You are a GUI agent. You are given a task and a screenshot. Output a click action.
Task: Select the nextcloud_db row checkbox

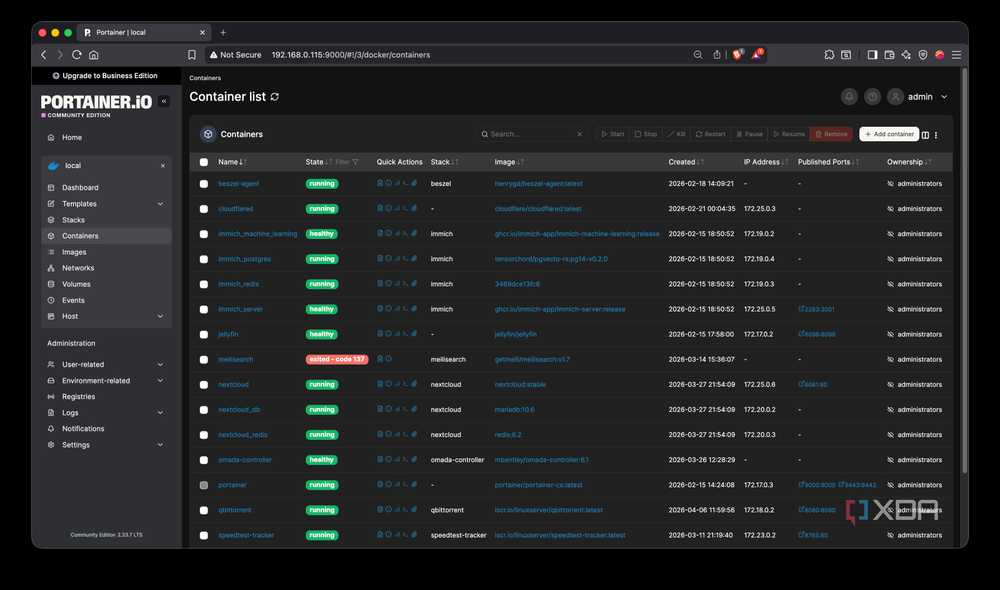[x=203, y=409]
